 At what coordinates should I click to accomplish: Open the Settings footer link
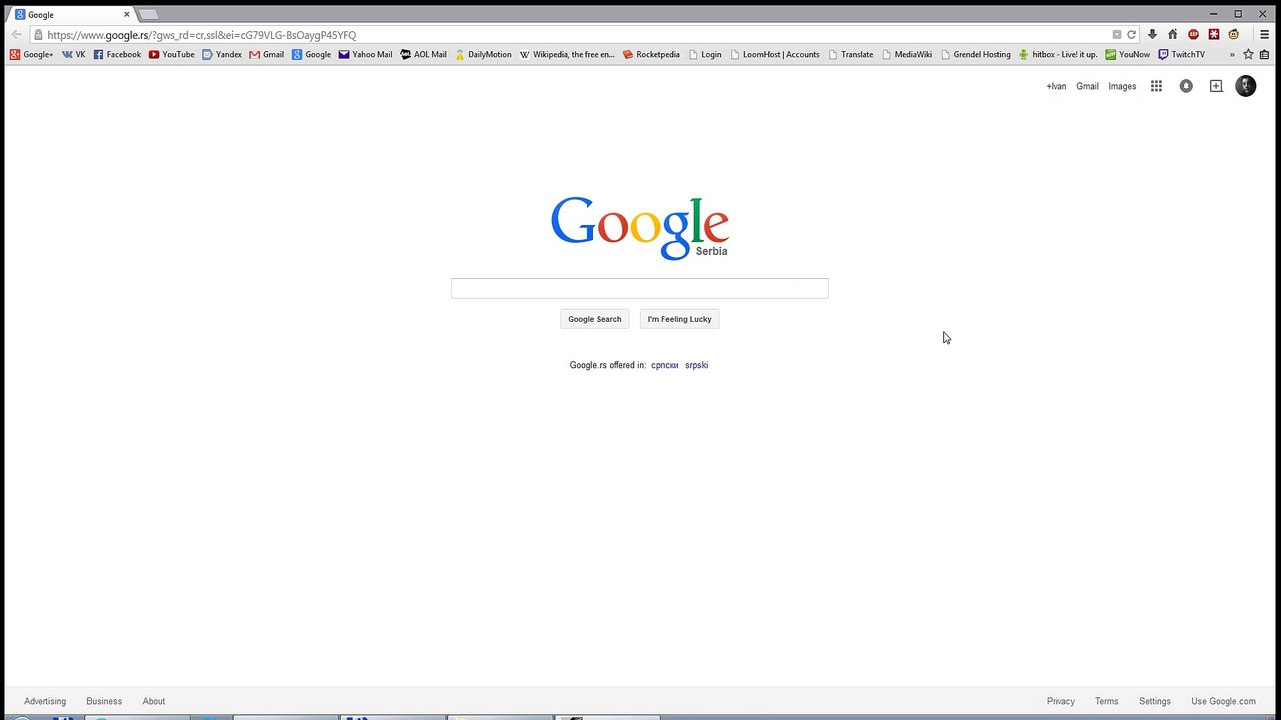pyautogui.click(x=1155, y=701)
